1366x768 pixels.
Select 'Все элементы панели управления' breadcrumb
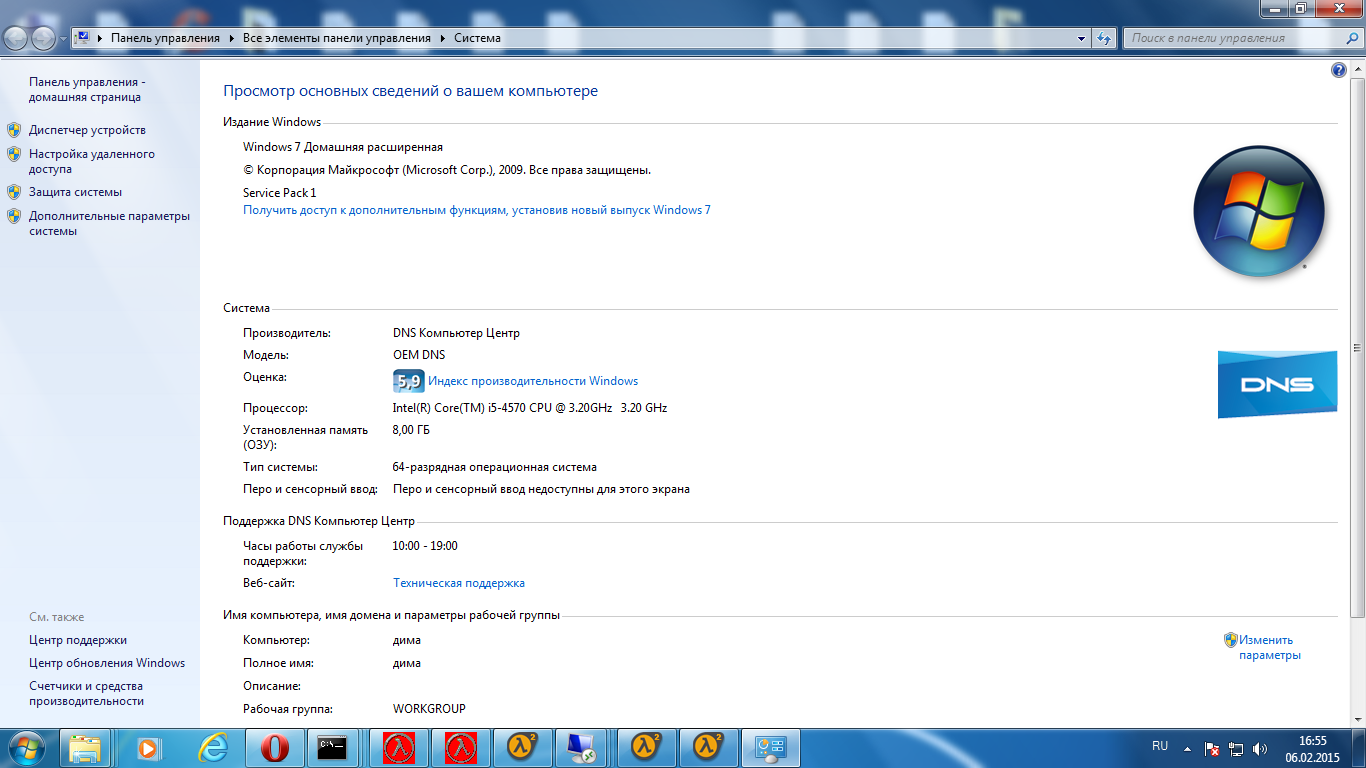(x=337, y=38)
